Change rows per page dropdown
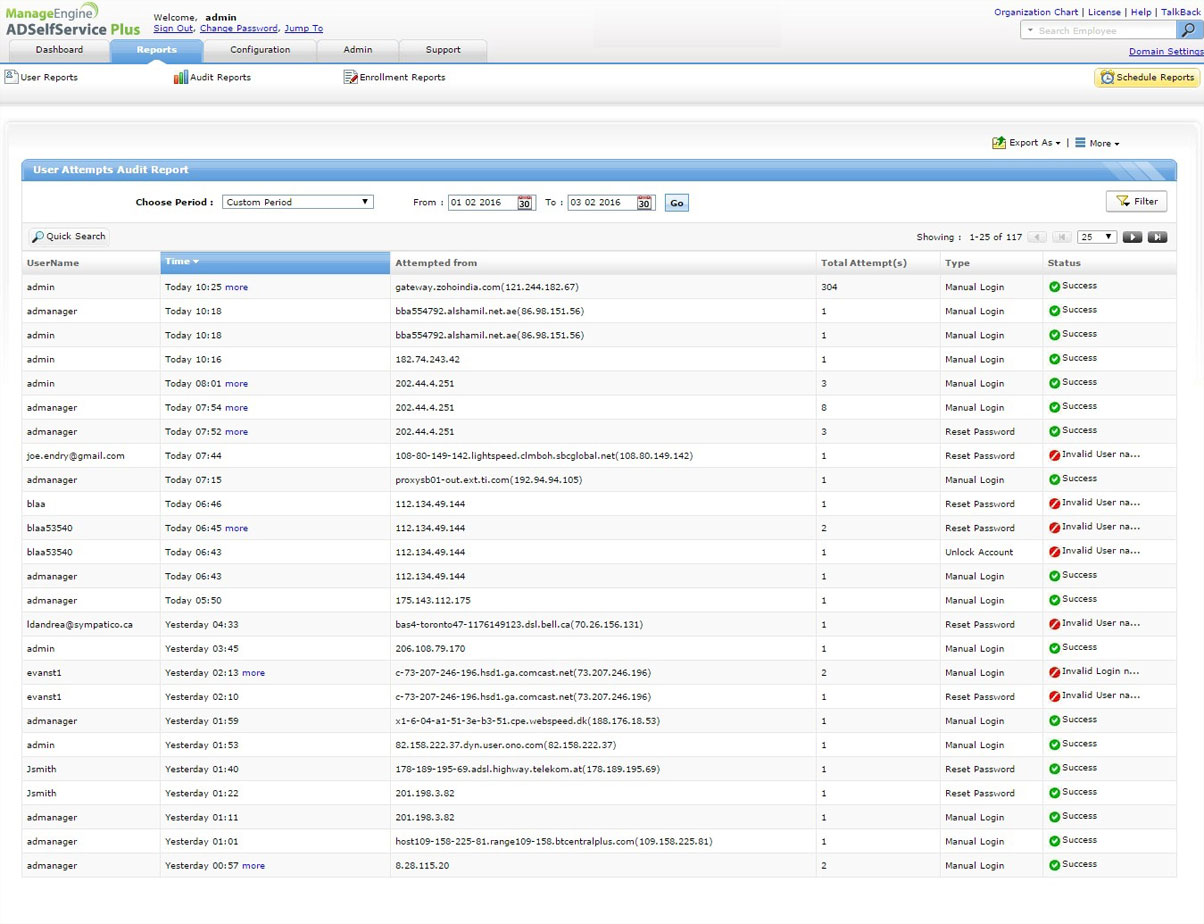The height and width of the screenshot is (924, 1204). (x=1096, y=237)
